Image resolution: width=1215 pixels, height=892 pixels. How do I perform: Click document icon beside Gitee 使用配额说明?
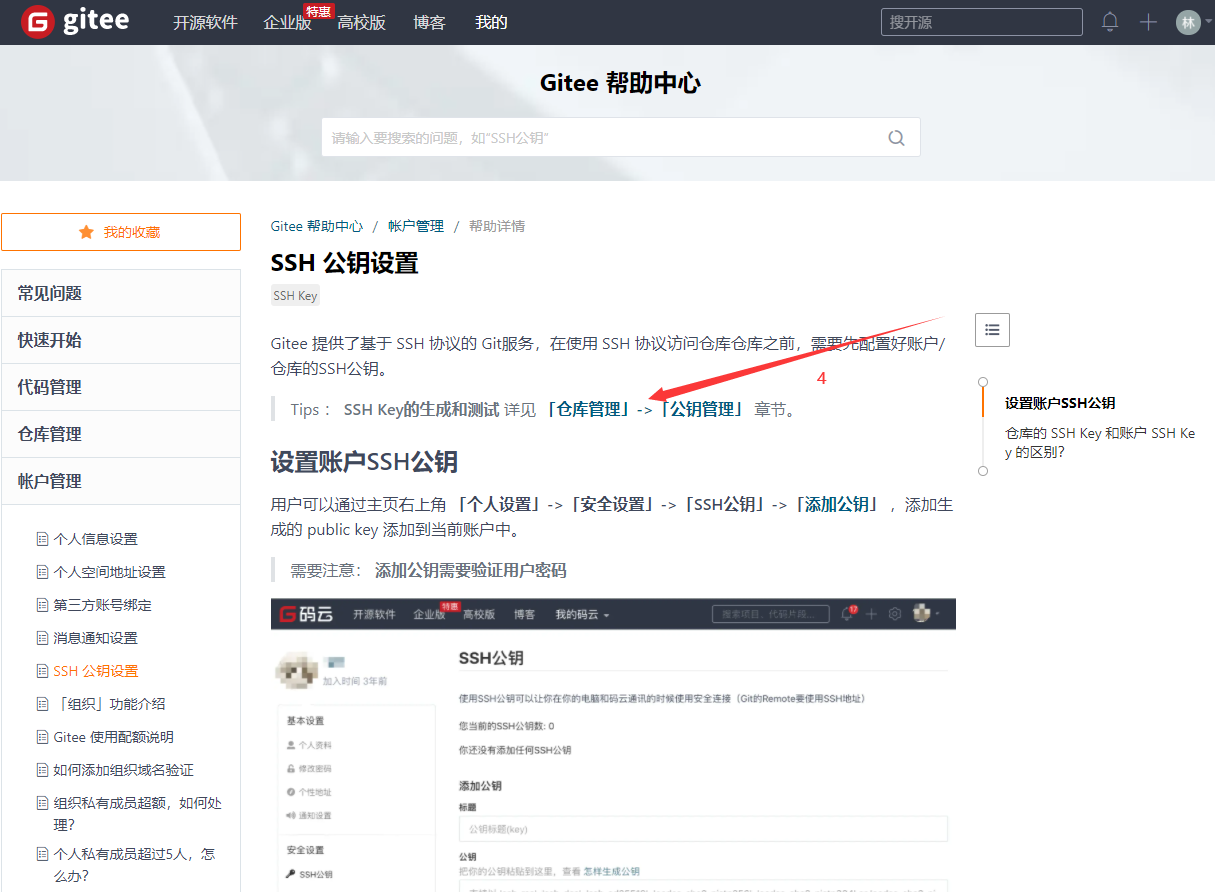42,737
